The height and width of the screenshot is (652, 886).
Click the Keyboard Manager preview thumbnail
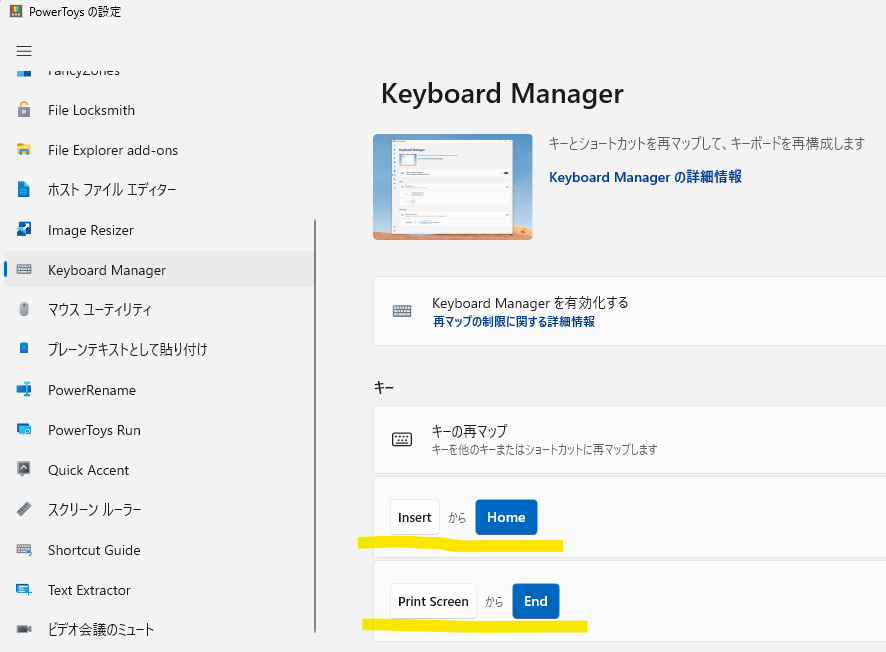click(453, 187)
